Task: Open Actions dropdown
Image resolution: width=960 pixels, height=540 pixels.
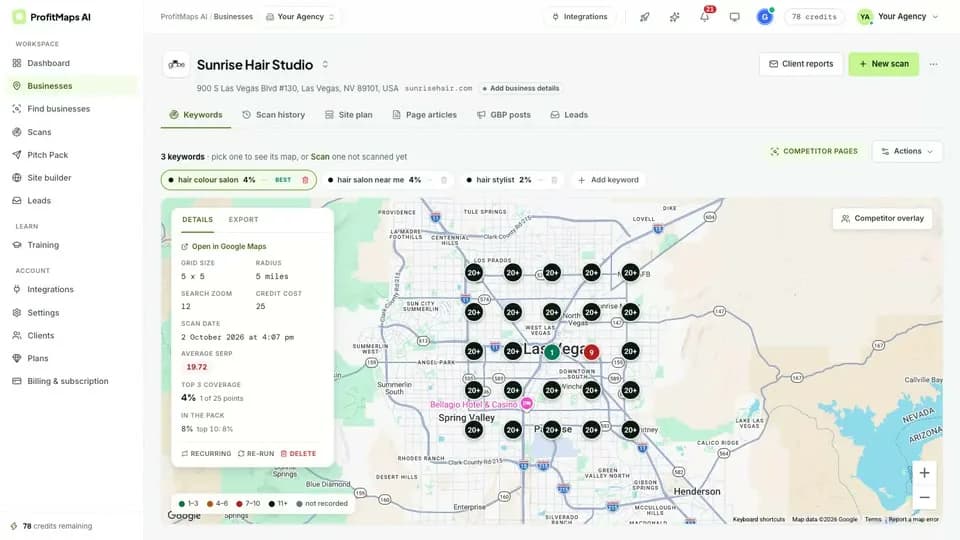Action: 907,151
